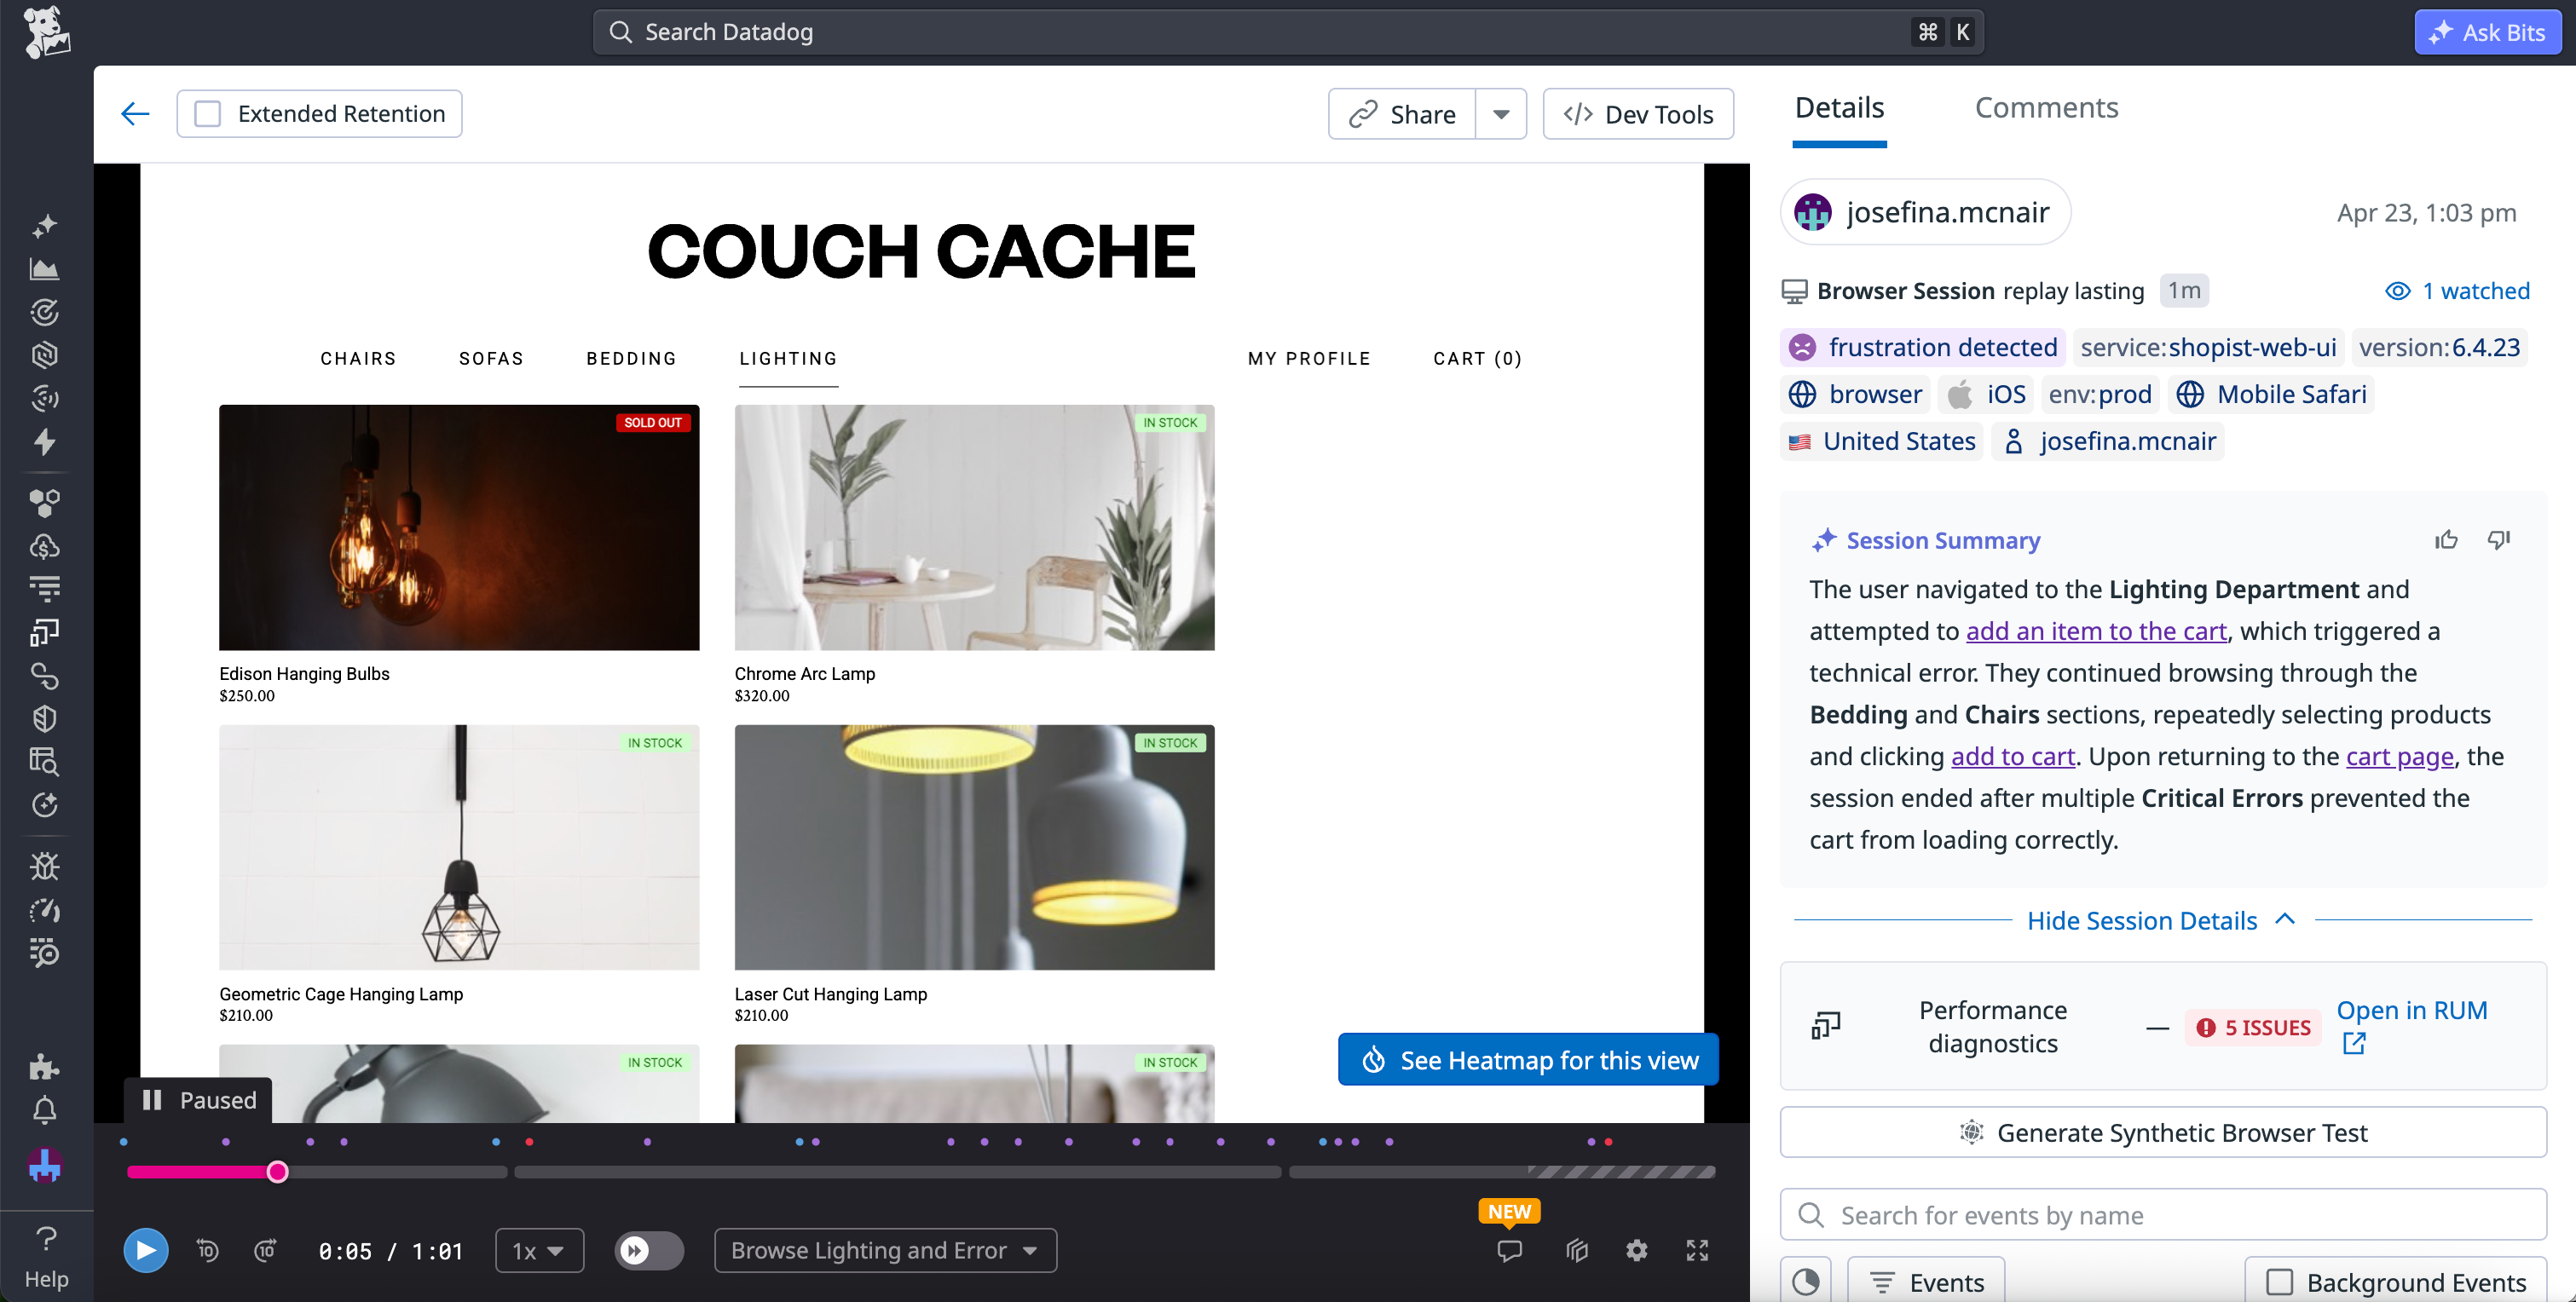Open the monitors/watchdog sidebar icon below dashboards

click(45, 312)
